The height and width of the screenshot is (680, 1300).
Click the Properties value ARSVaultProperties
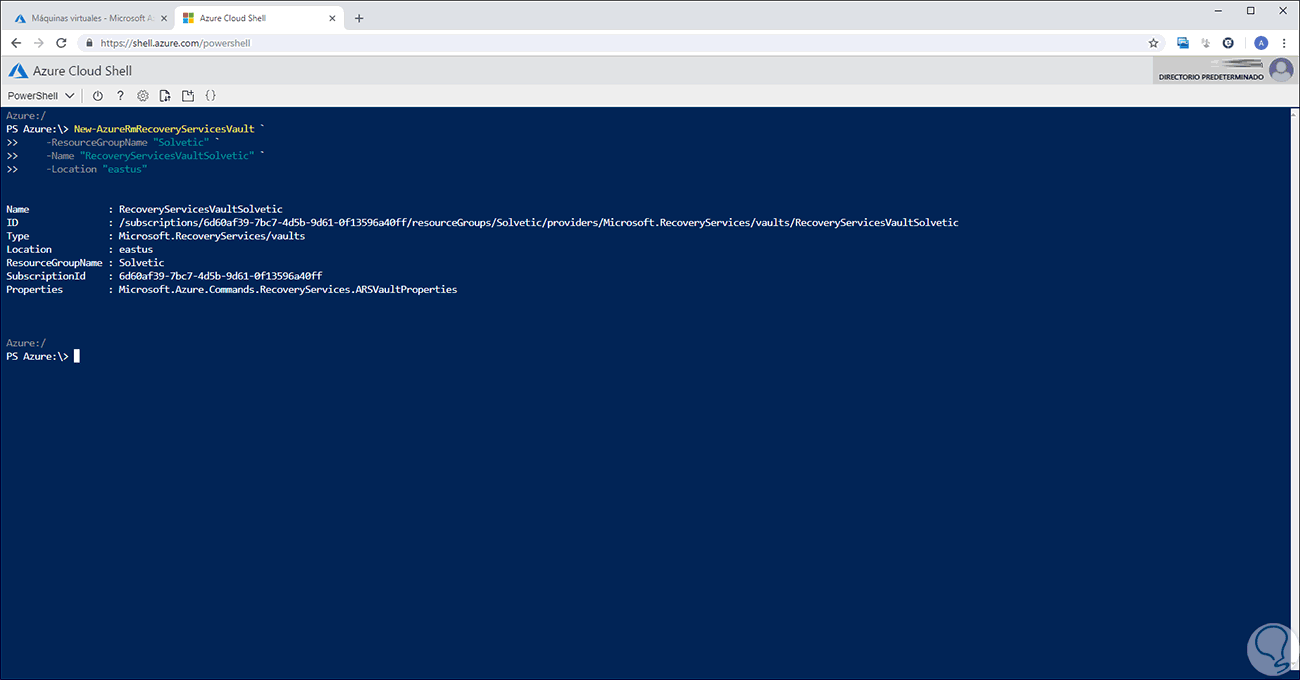[x=288, y=289]
